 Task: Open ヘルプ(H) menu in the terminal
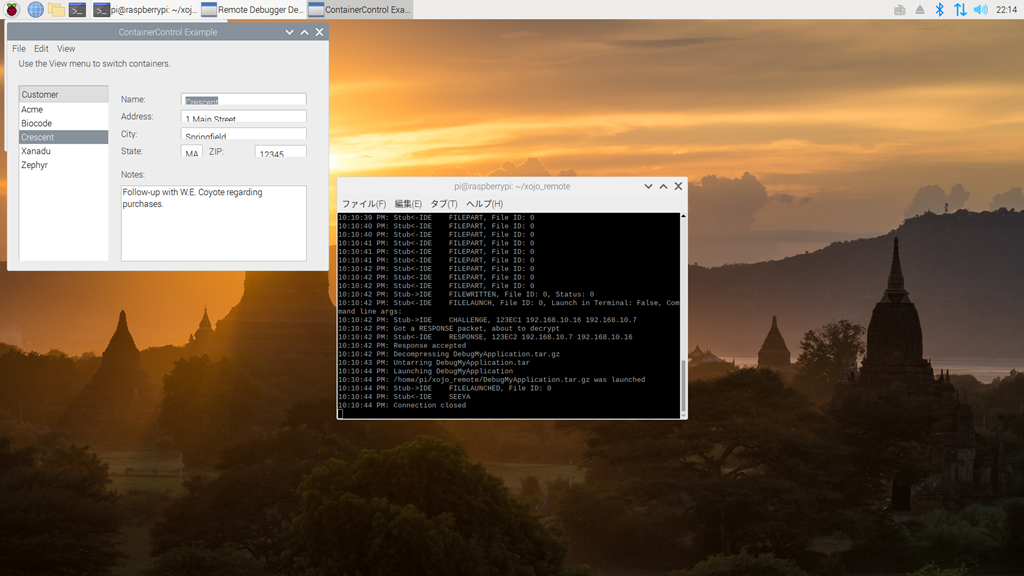click(484, 204)
